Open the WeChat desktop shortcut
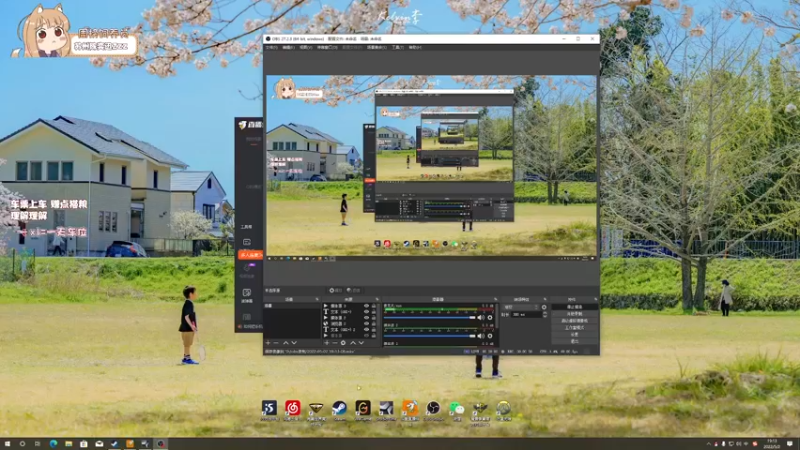800x450 pixels. pyautogui.click(x=456, y=408)
